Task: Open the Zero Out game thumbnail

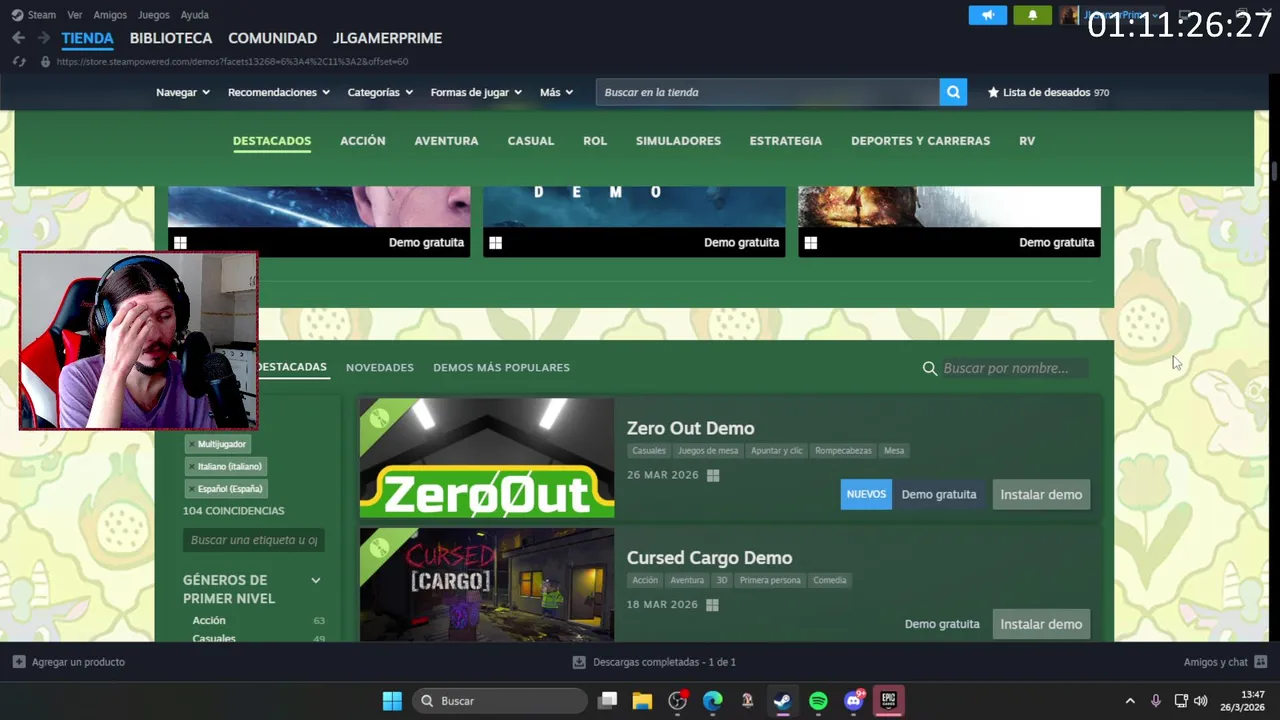Action: point(487,458)
